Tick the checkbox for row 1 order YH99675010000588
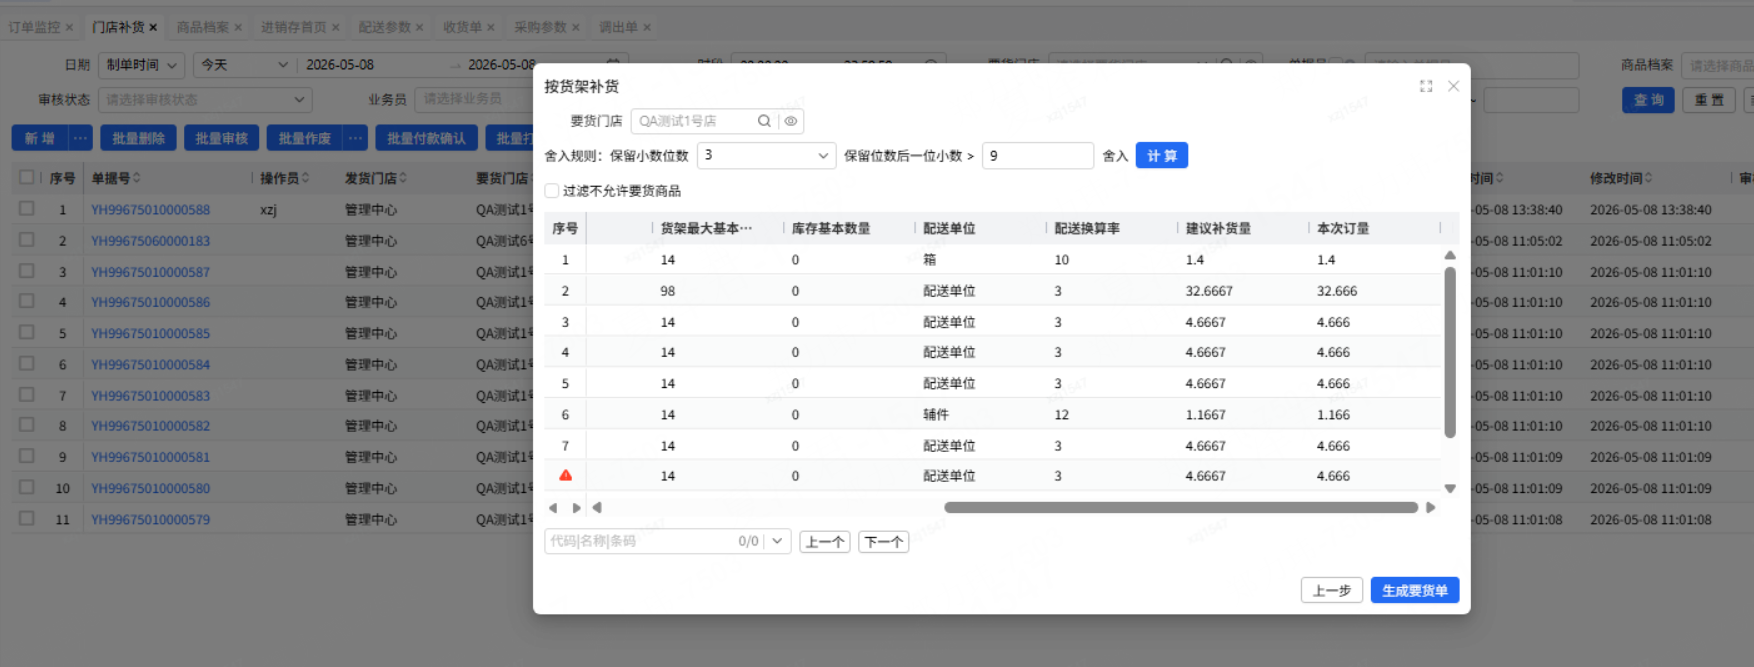The width and height of the screenshot is (1754, 667). (27, 209)
